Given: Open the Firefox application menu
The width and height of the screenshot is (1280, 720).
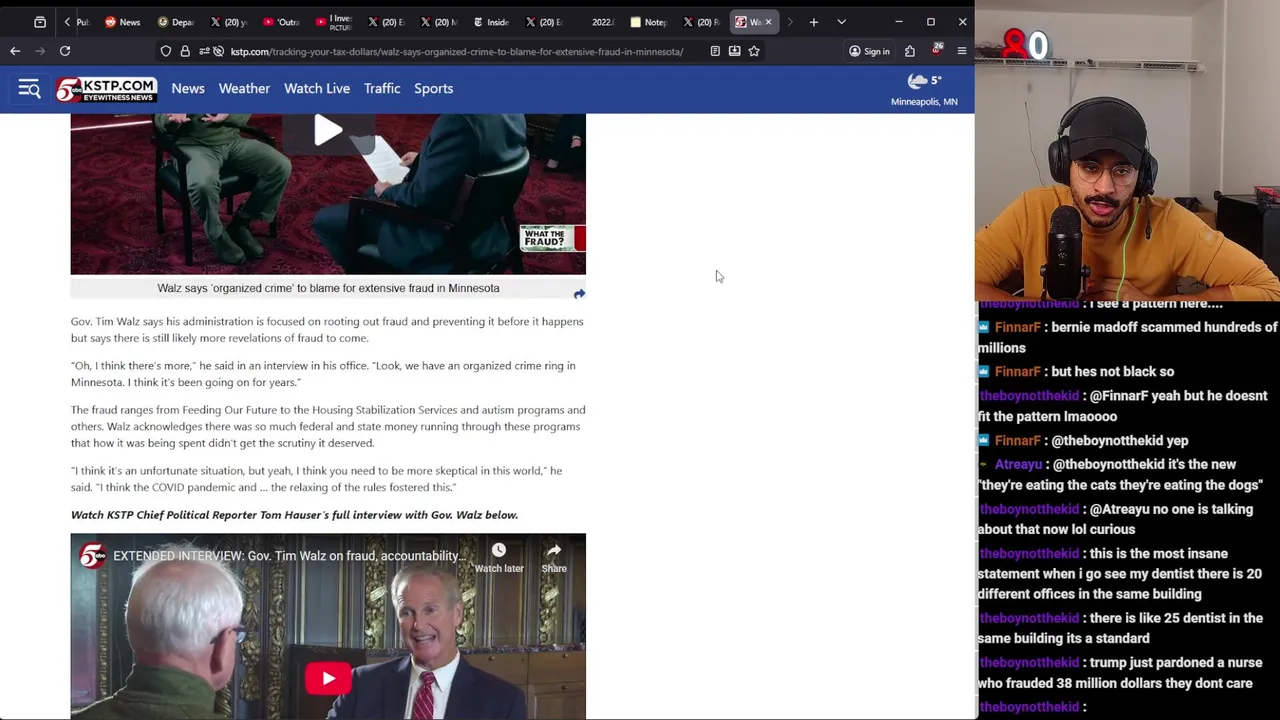Looking at the screenshot, I should click(x=962, y=51).
